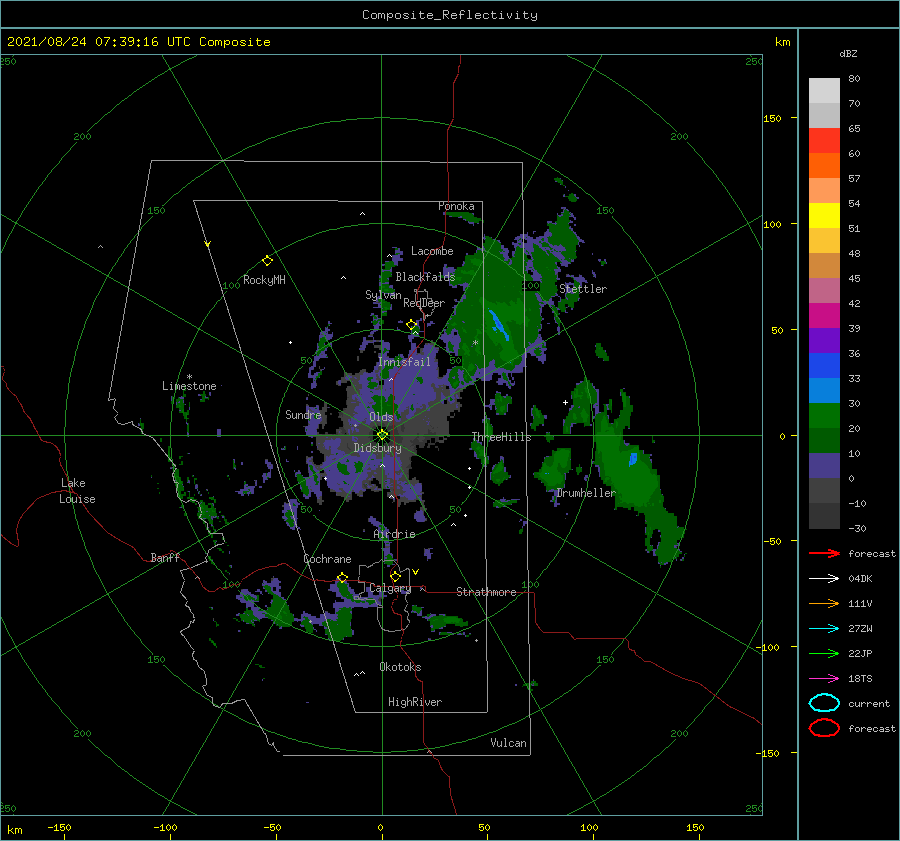Select the blue 33 dBZ color swatch
This screenshot has height=841, width=900.
pos(824,391)
